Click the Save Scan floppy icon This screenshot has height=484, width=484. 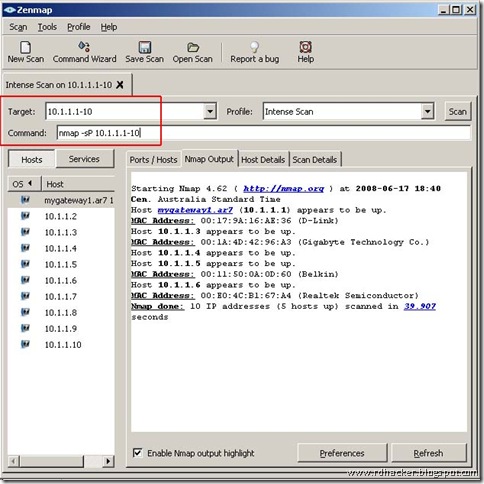click(x=145, y=47)
